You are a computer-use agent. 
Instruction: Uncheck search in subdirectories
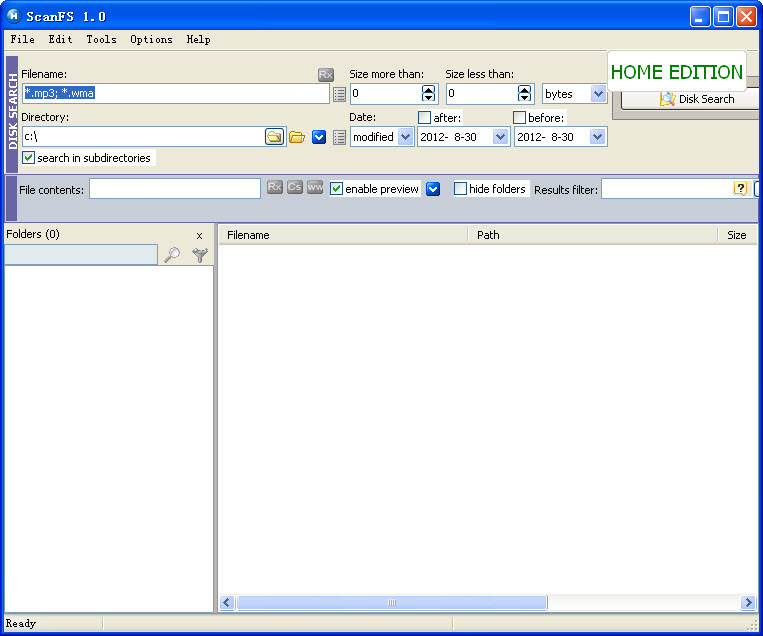(29, 158)
